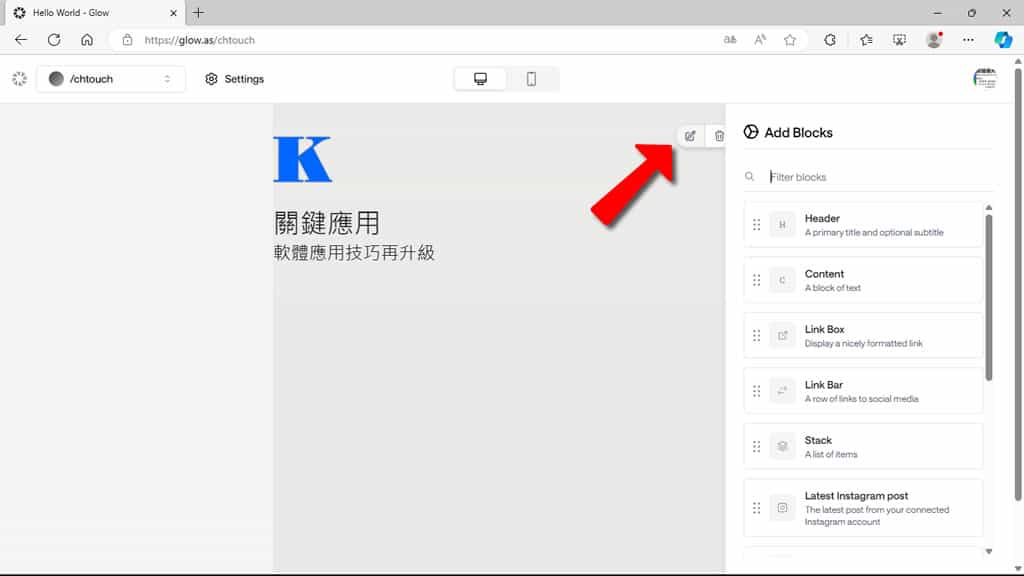Select the Content block entry

863,280
